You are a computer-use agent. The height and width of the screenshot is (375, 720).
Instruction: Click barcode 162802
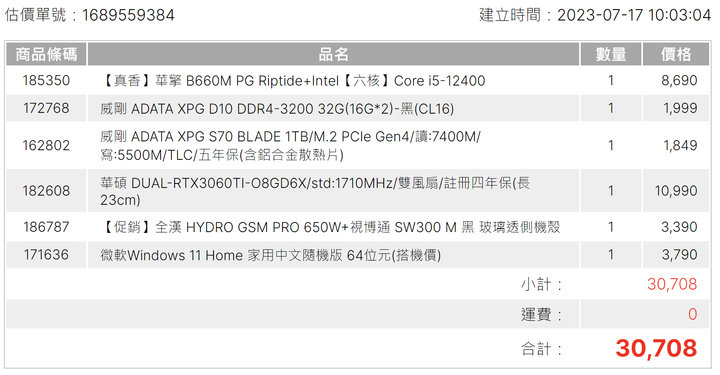pos(46,146)
